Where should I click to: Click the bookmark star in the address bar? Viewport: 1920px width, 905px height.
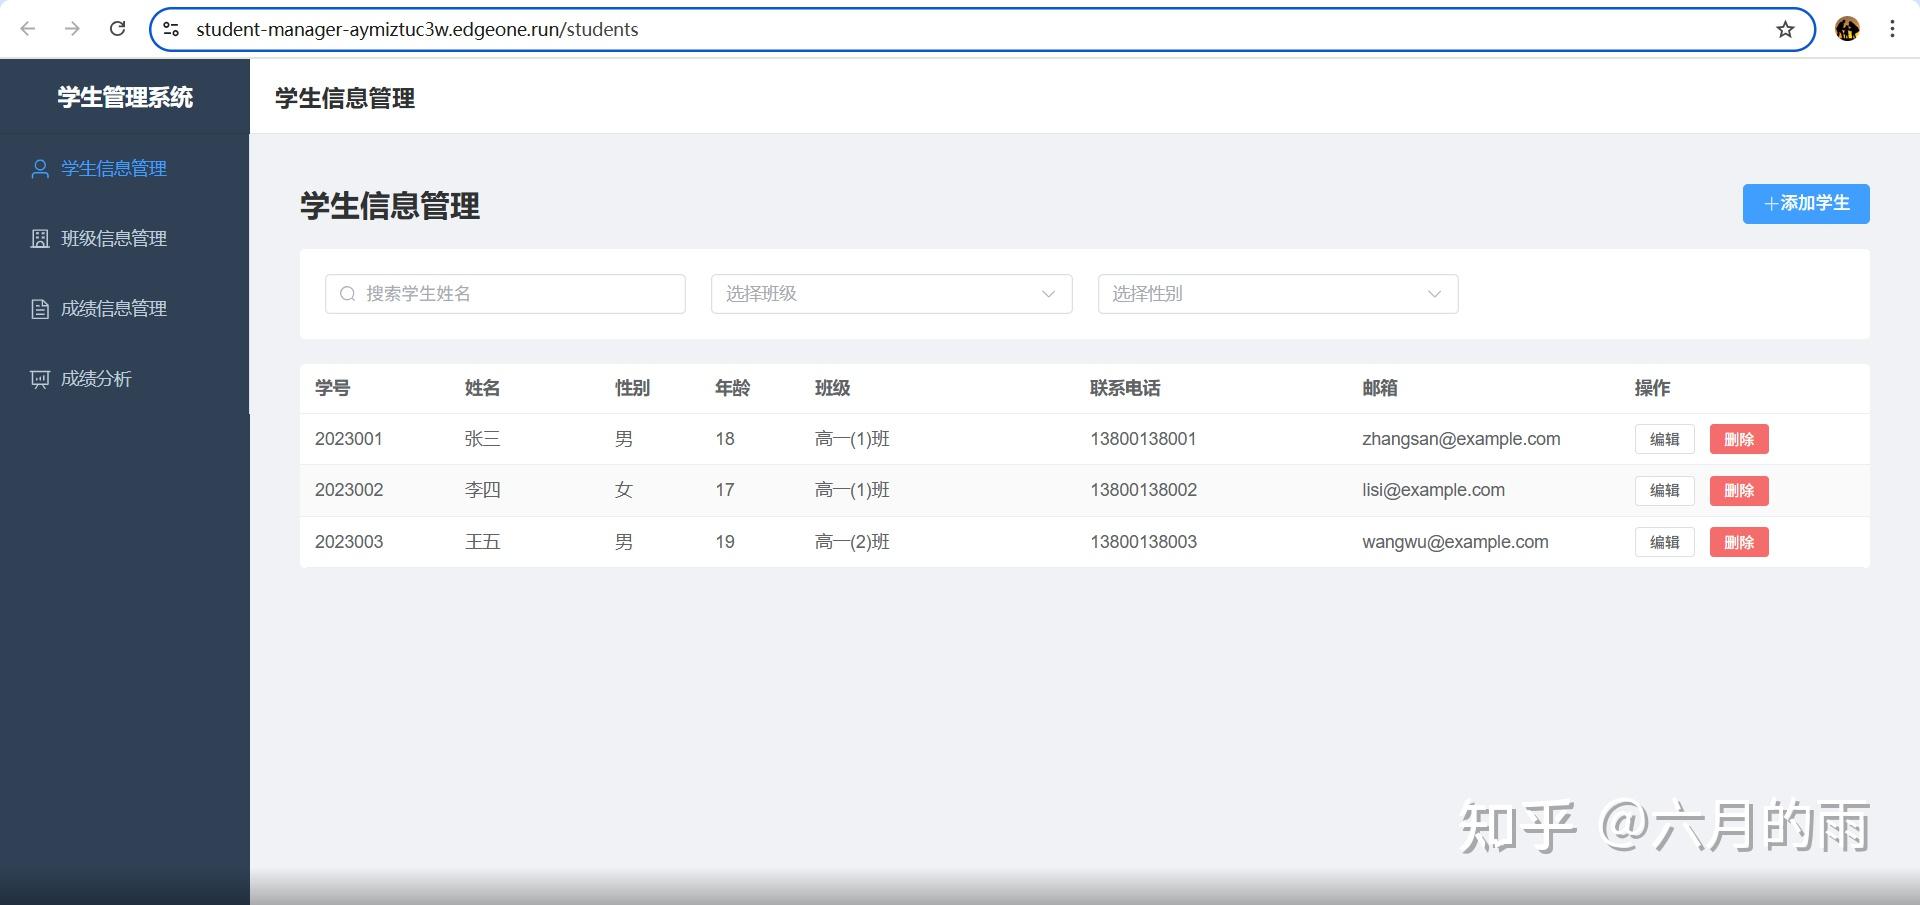coord(1785,29)
